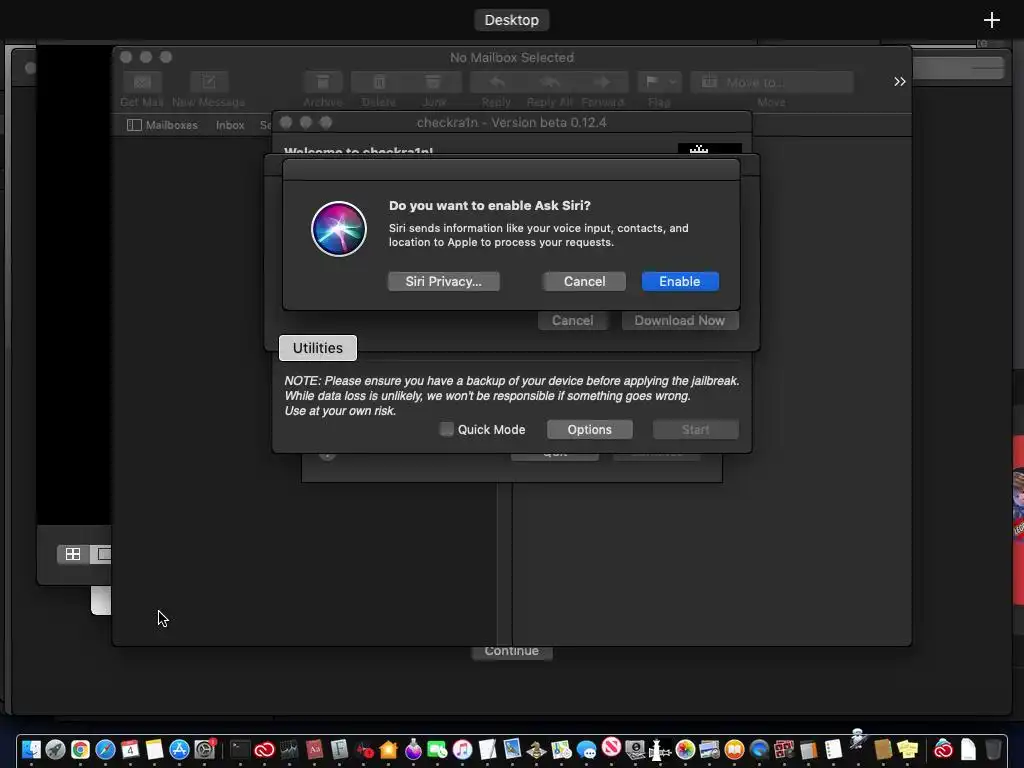This screenshot has height=768, width=1024.
Task: Open Launchpad from the Dock
Action: click(56, 749)
